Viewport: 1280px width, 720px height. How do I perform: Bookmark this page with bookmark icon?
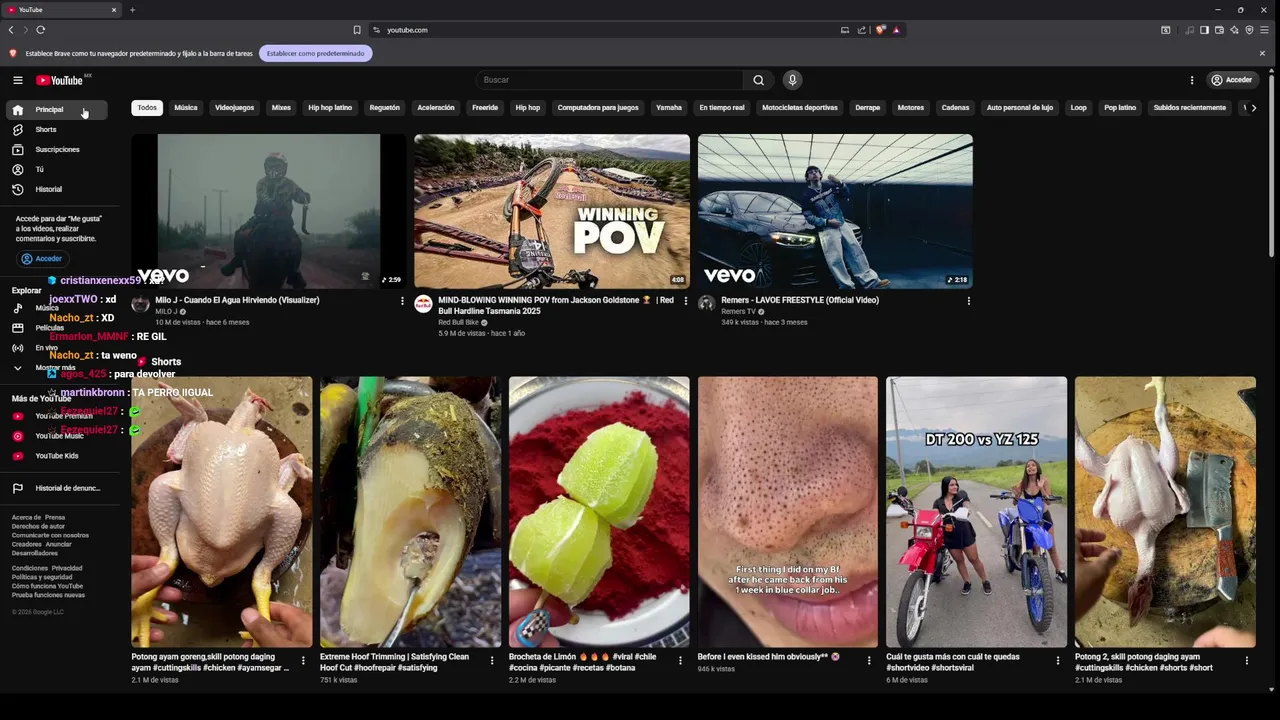(x=357, y=30)
